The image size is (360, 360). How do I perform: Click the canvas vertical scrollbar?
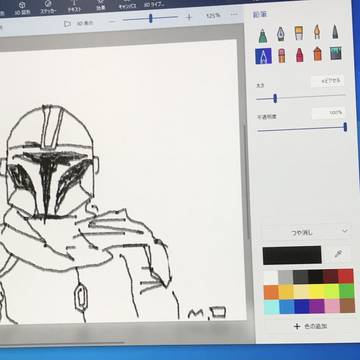coord(247,182)
